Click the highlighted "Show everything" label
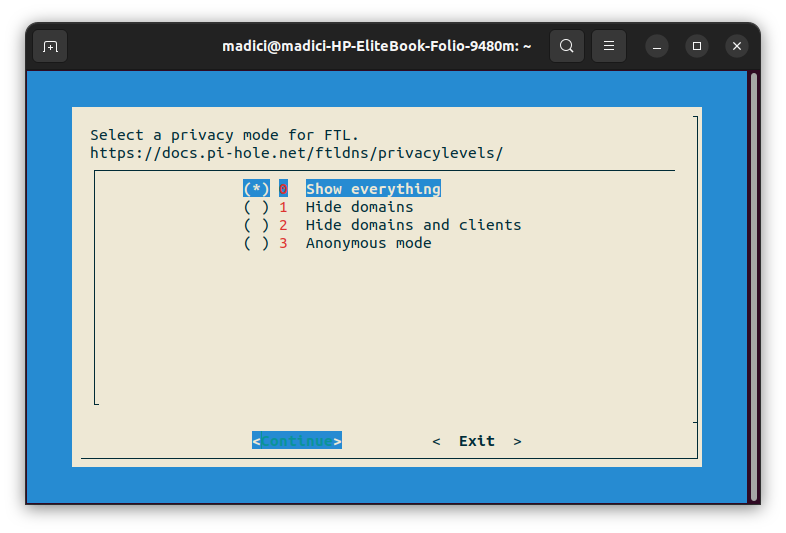Image resolution: width=786 pixels, height=533 pixels. (x=373, y=189)
